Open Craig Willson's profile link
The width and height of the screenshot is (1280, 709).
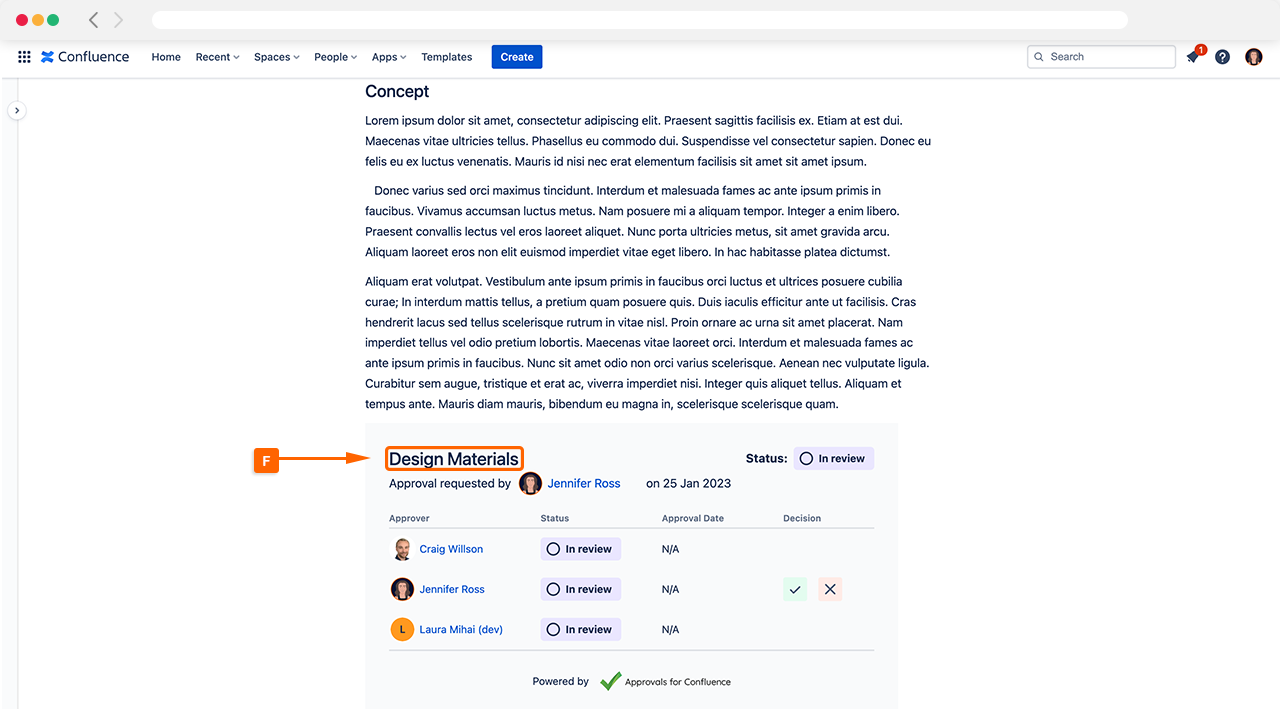click(x=451, y=549)
